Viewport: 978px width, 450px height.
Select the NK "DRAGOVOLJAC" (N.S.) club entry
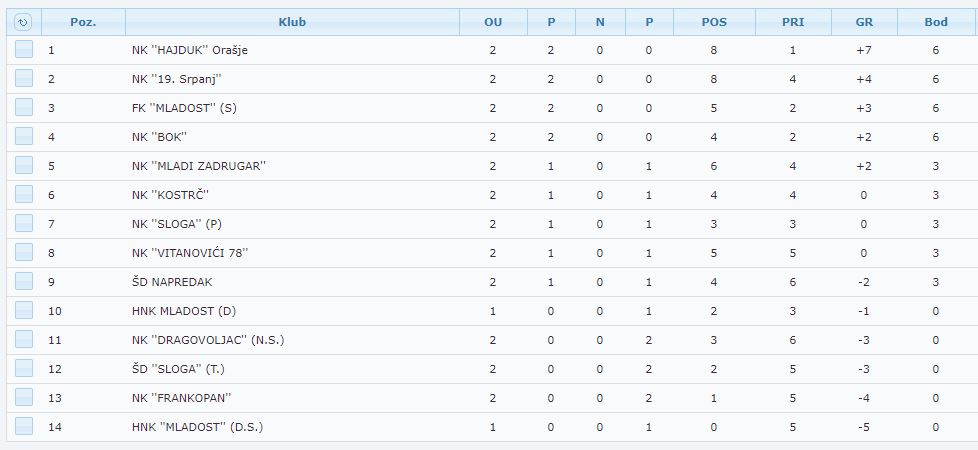(208, 340)
